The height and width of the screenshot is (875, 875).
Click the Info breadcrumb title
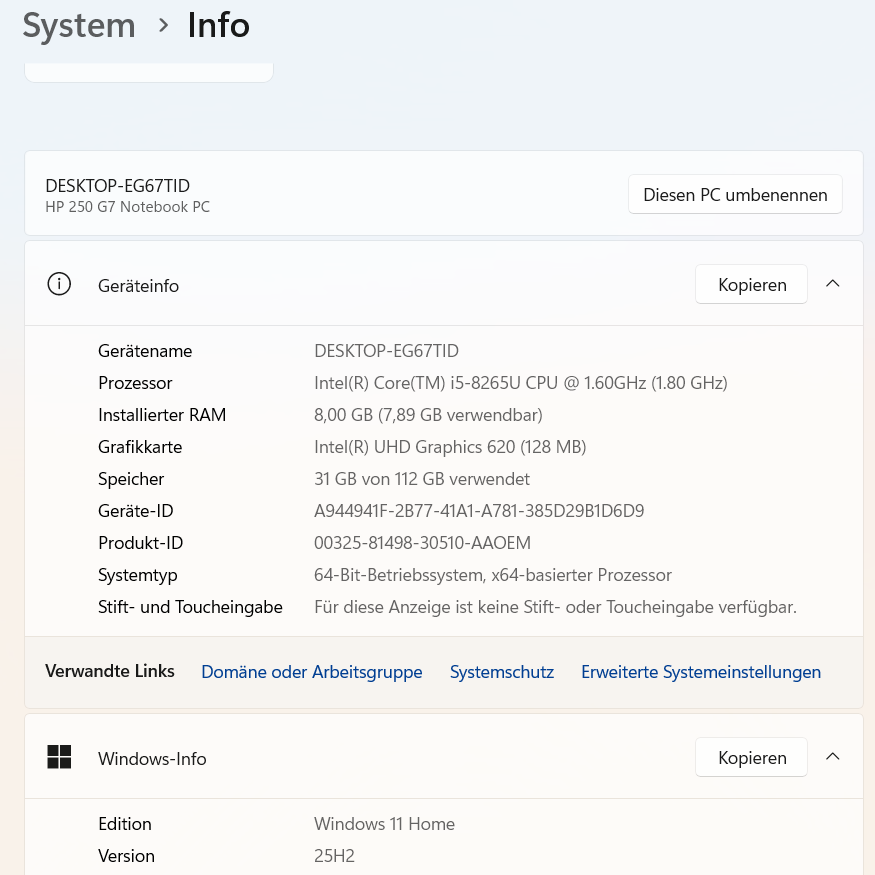pos(218,25)
